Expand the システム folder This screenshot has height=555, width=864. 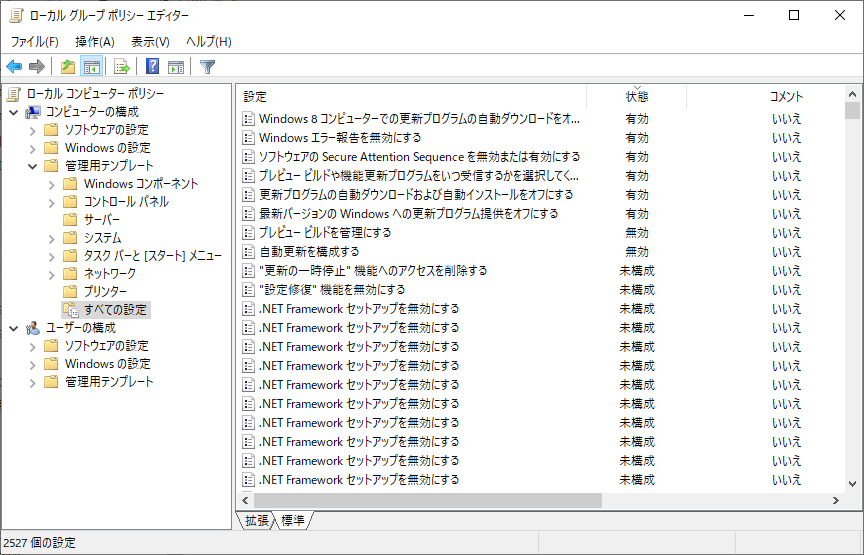pyautogui.click(x=52, y=239)
